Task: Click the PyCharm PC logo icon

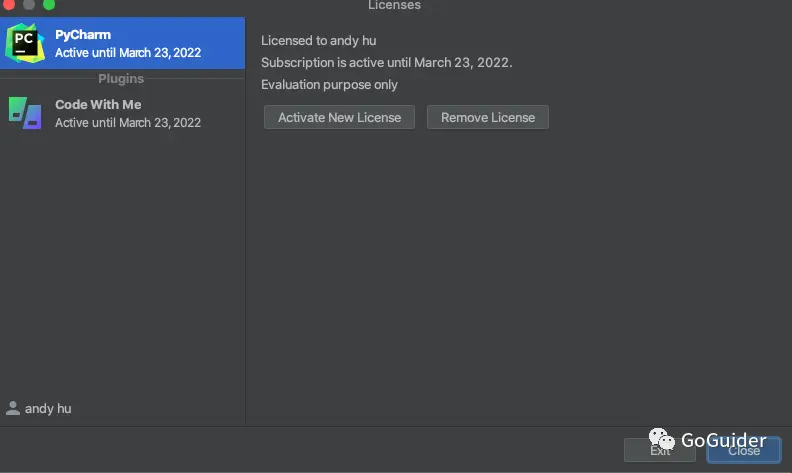Action: (25, 43)
